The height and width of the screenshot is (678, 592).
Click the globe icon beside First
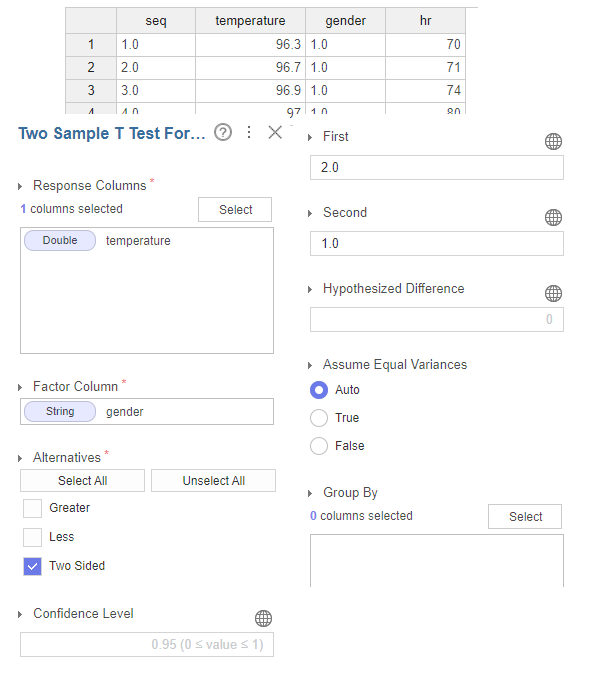(553, 141)
